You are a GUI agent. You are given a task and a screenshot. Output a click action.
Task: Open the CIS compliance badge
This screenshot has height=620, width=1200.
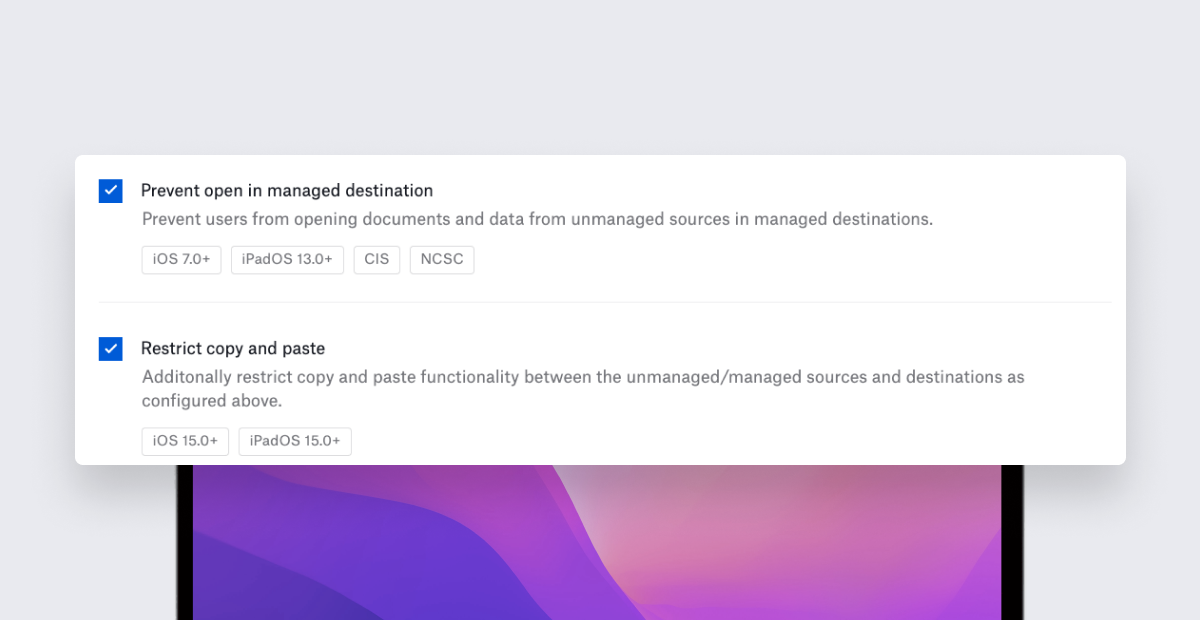pyautogui.click(x=376, y=259)
